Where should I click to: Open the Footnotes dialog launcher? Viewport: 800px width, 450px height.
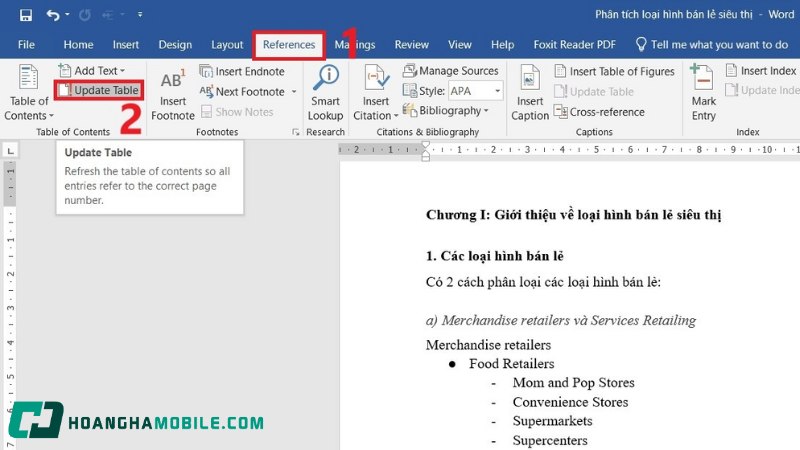click(295, 132)
